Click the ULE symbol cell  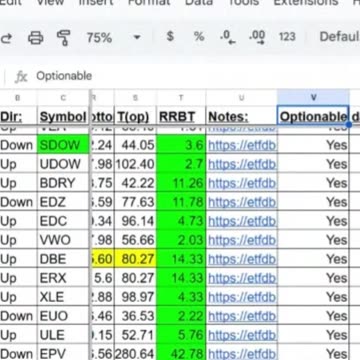pos(63,335)
